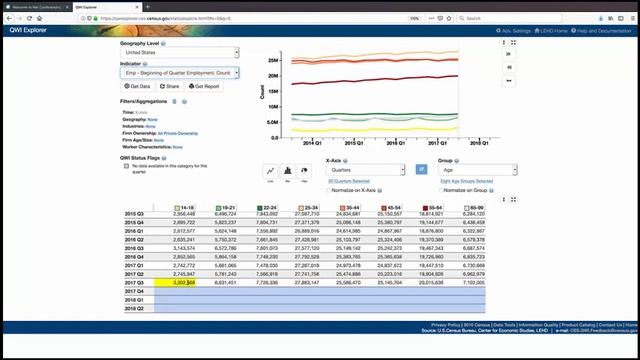
Task: Open the Group Age dropdown
Action: (x=478, y=170)
